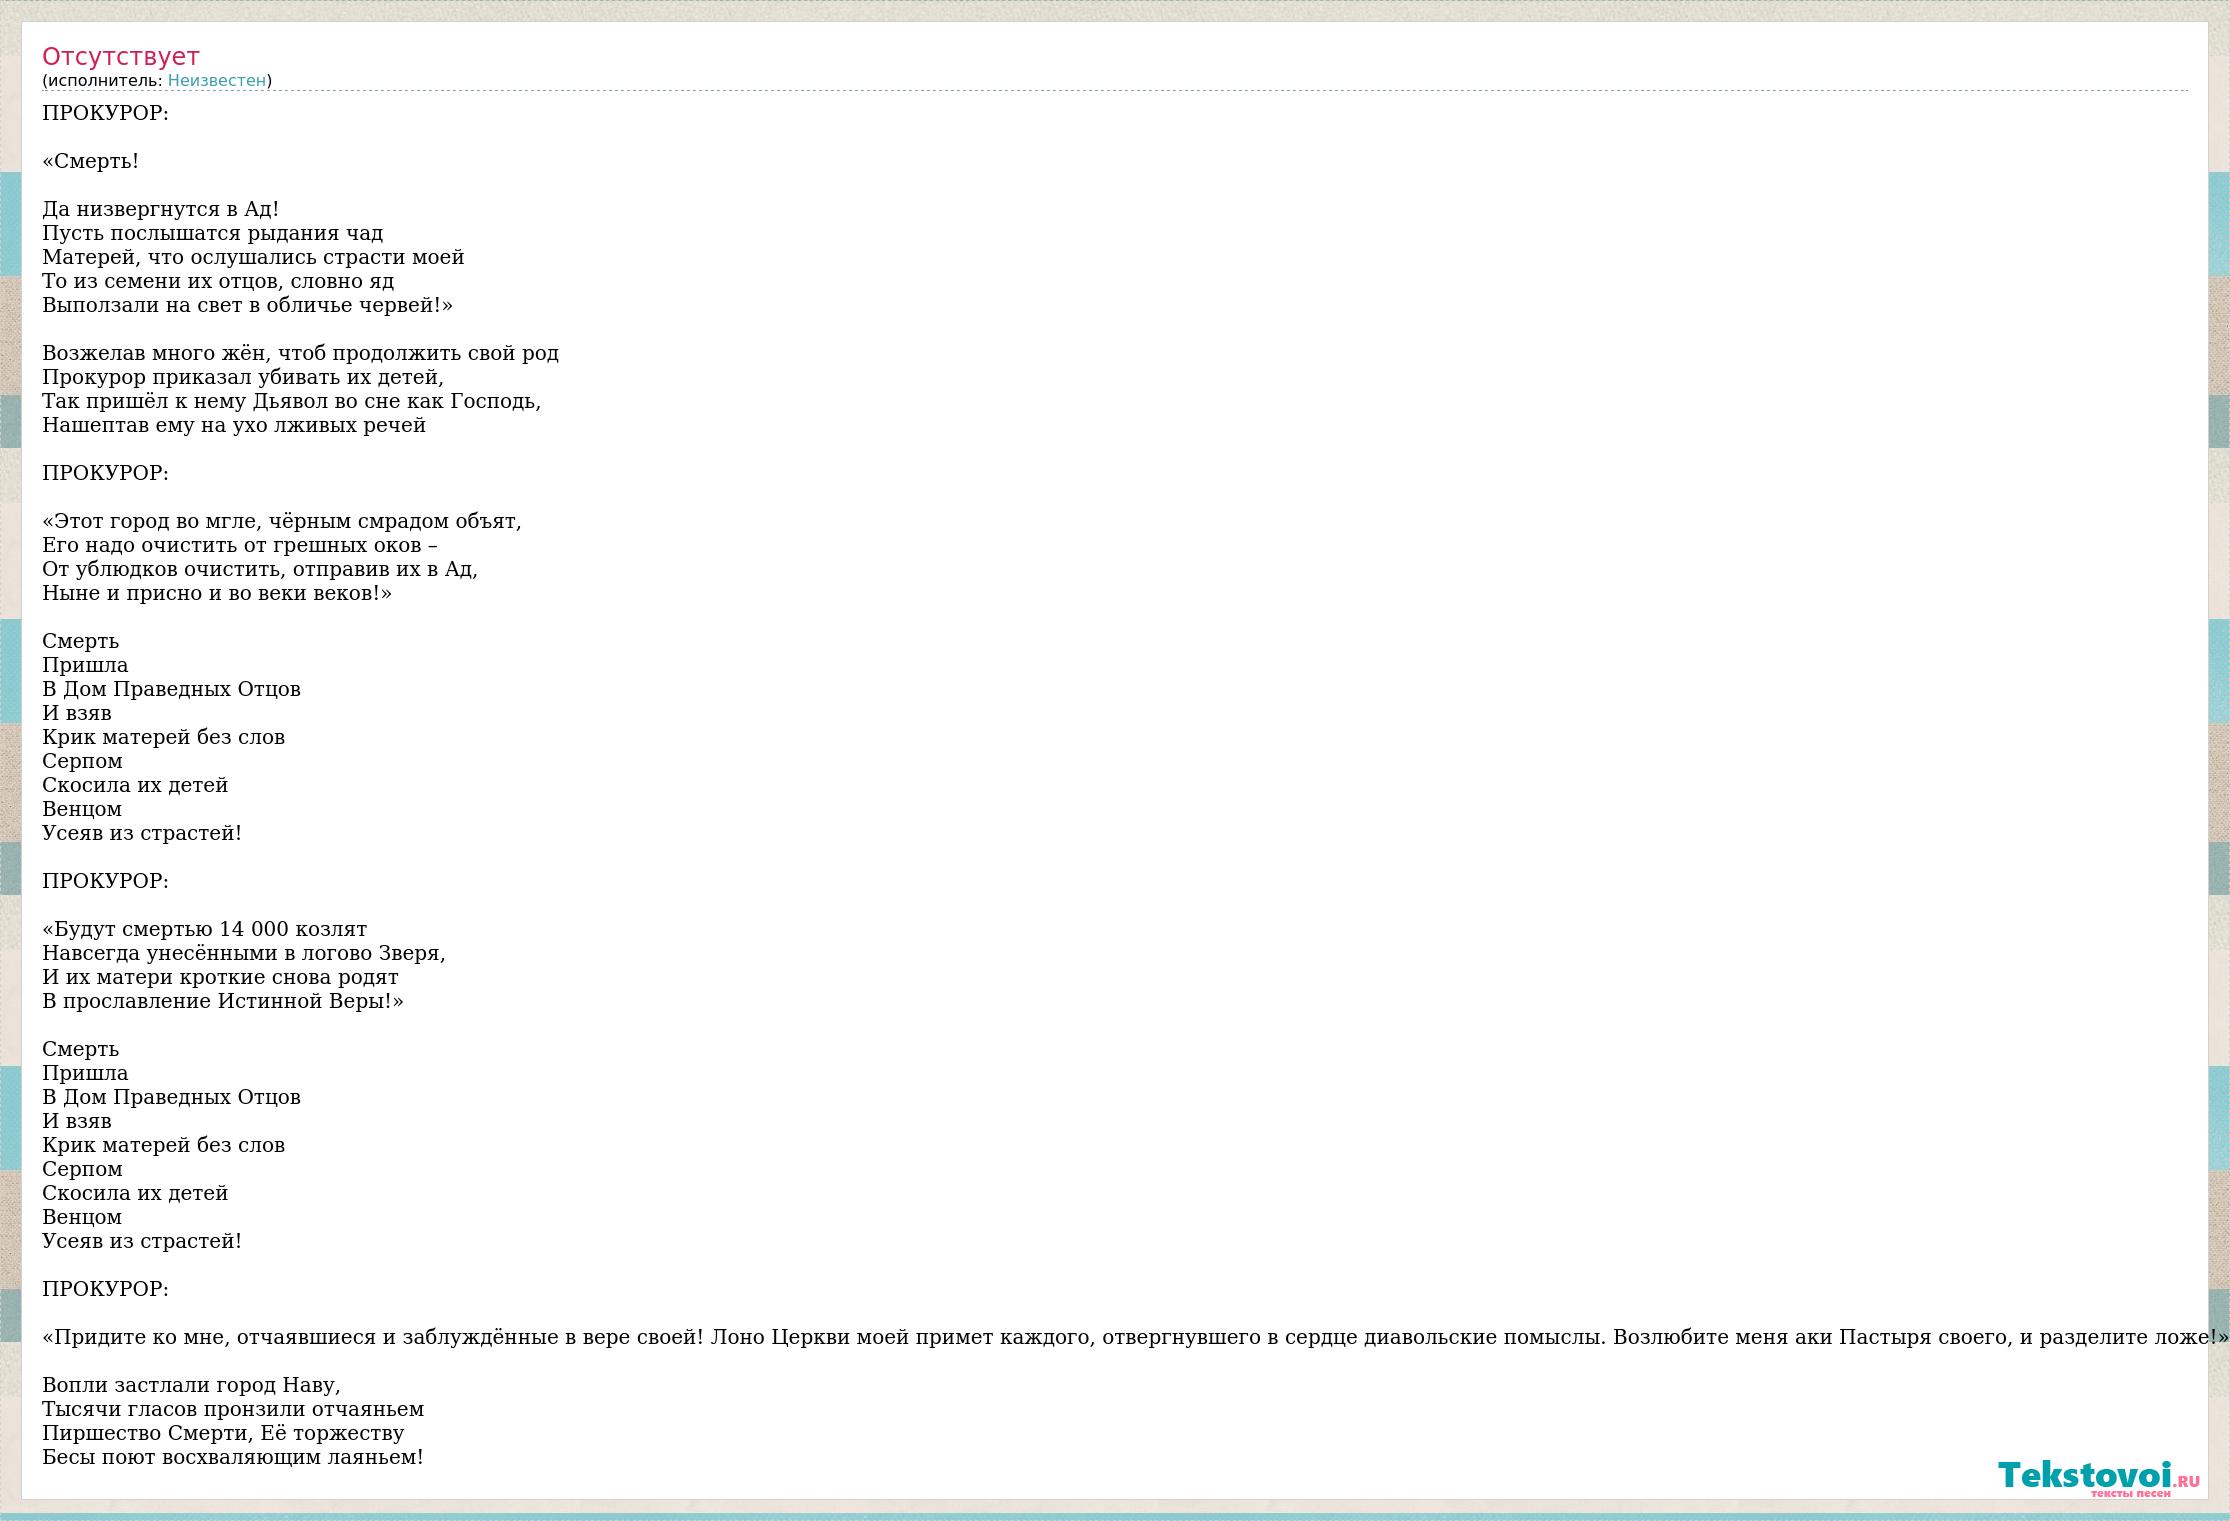Image resolution: width=2230 pixels, height=1521 pixels.
Task: Click line То из семени их отцов
Action: click(219, 281)
